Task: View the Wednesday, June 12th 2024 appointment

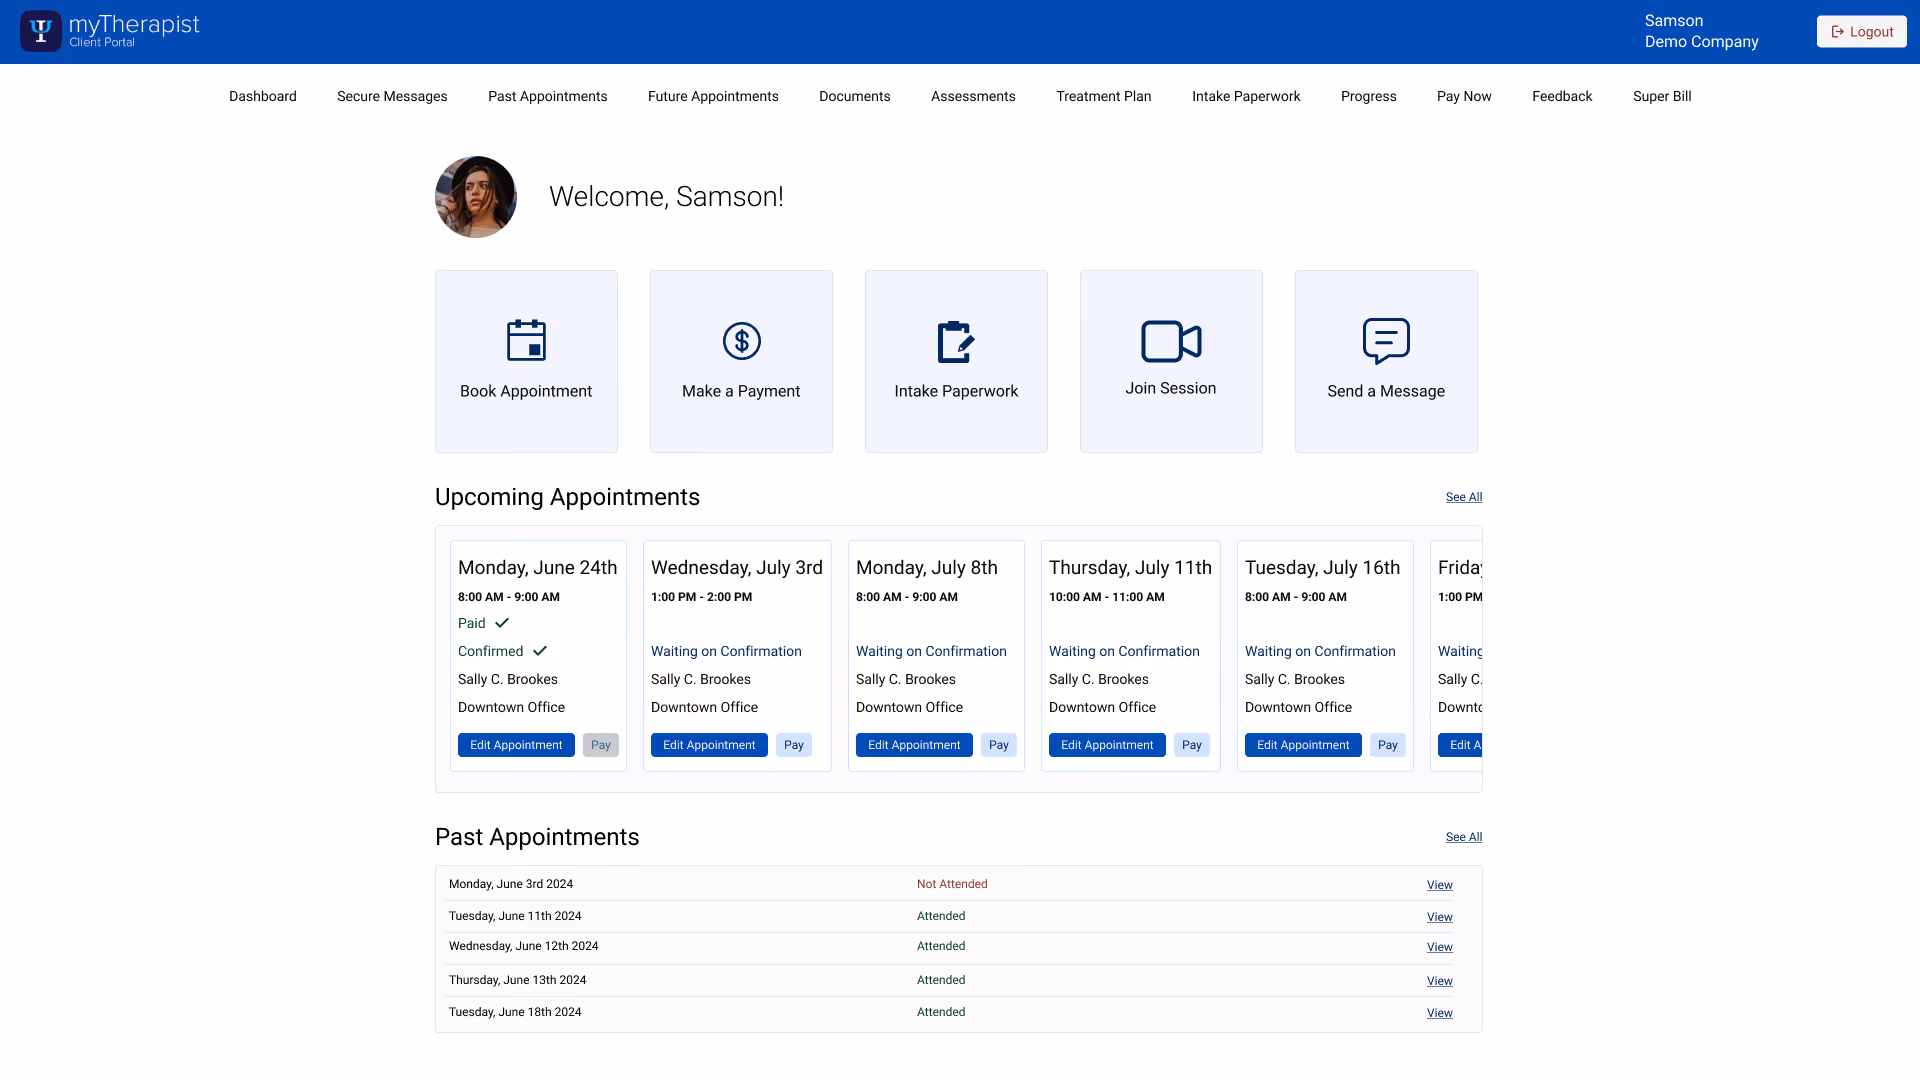Action: [1439, 947]
